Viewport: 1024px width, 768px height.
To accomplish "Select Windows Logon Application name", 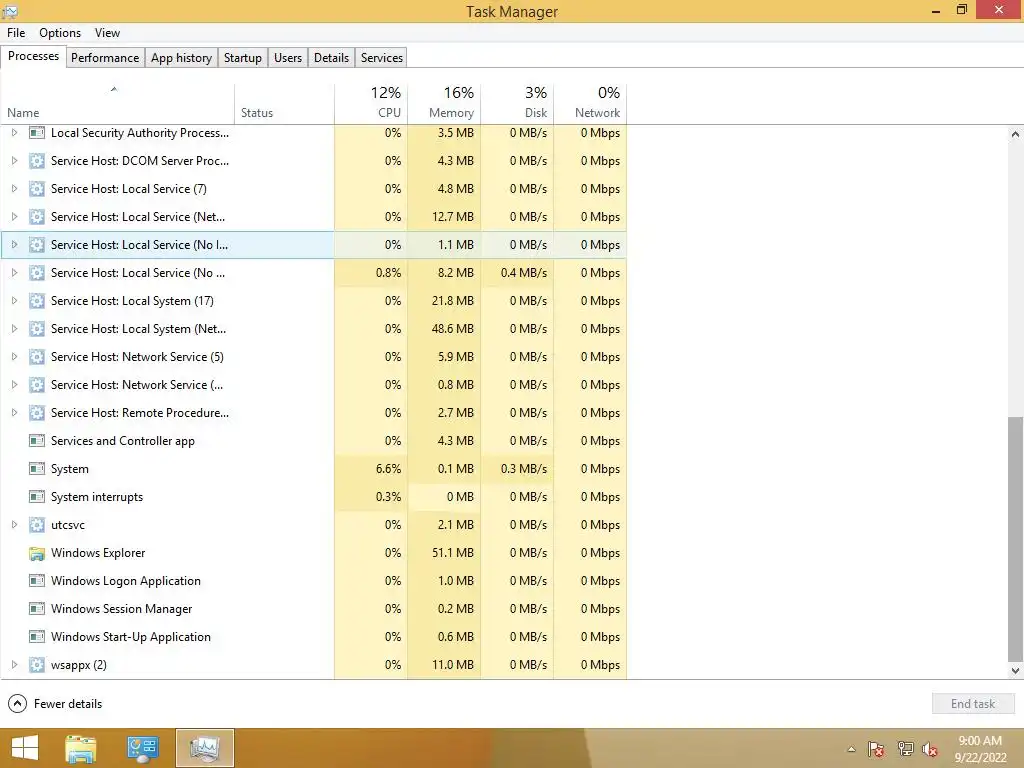I will (126, 581).
